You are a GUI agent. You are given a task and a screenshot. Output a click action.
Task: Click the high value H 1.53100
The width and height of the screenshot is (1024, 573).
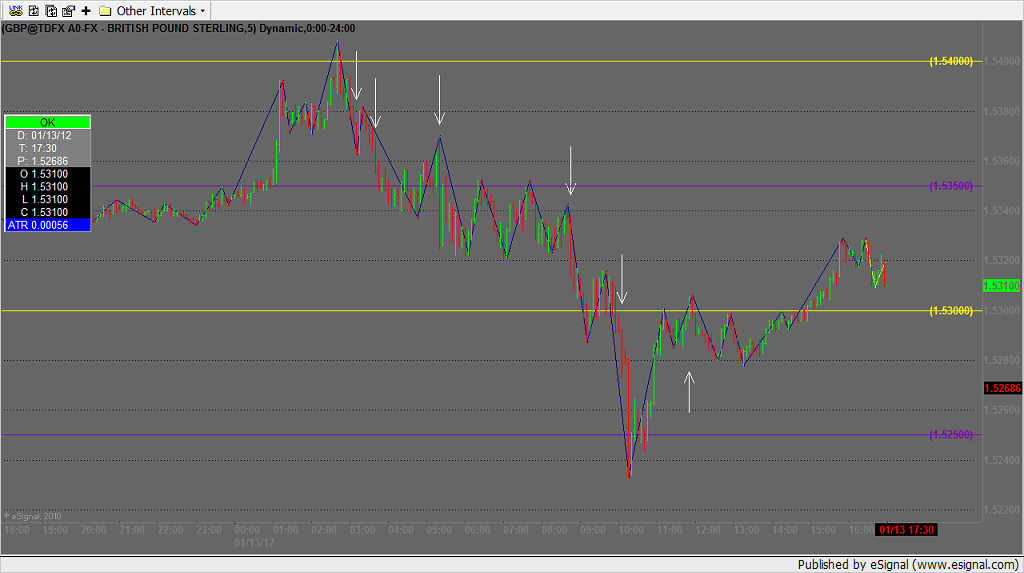pyautogui.click(x=48, y=187)
